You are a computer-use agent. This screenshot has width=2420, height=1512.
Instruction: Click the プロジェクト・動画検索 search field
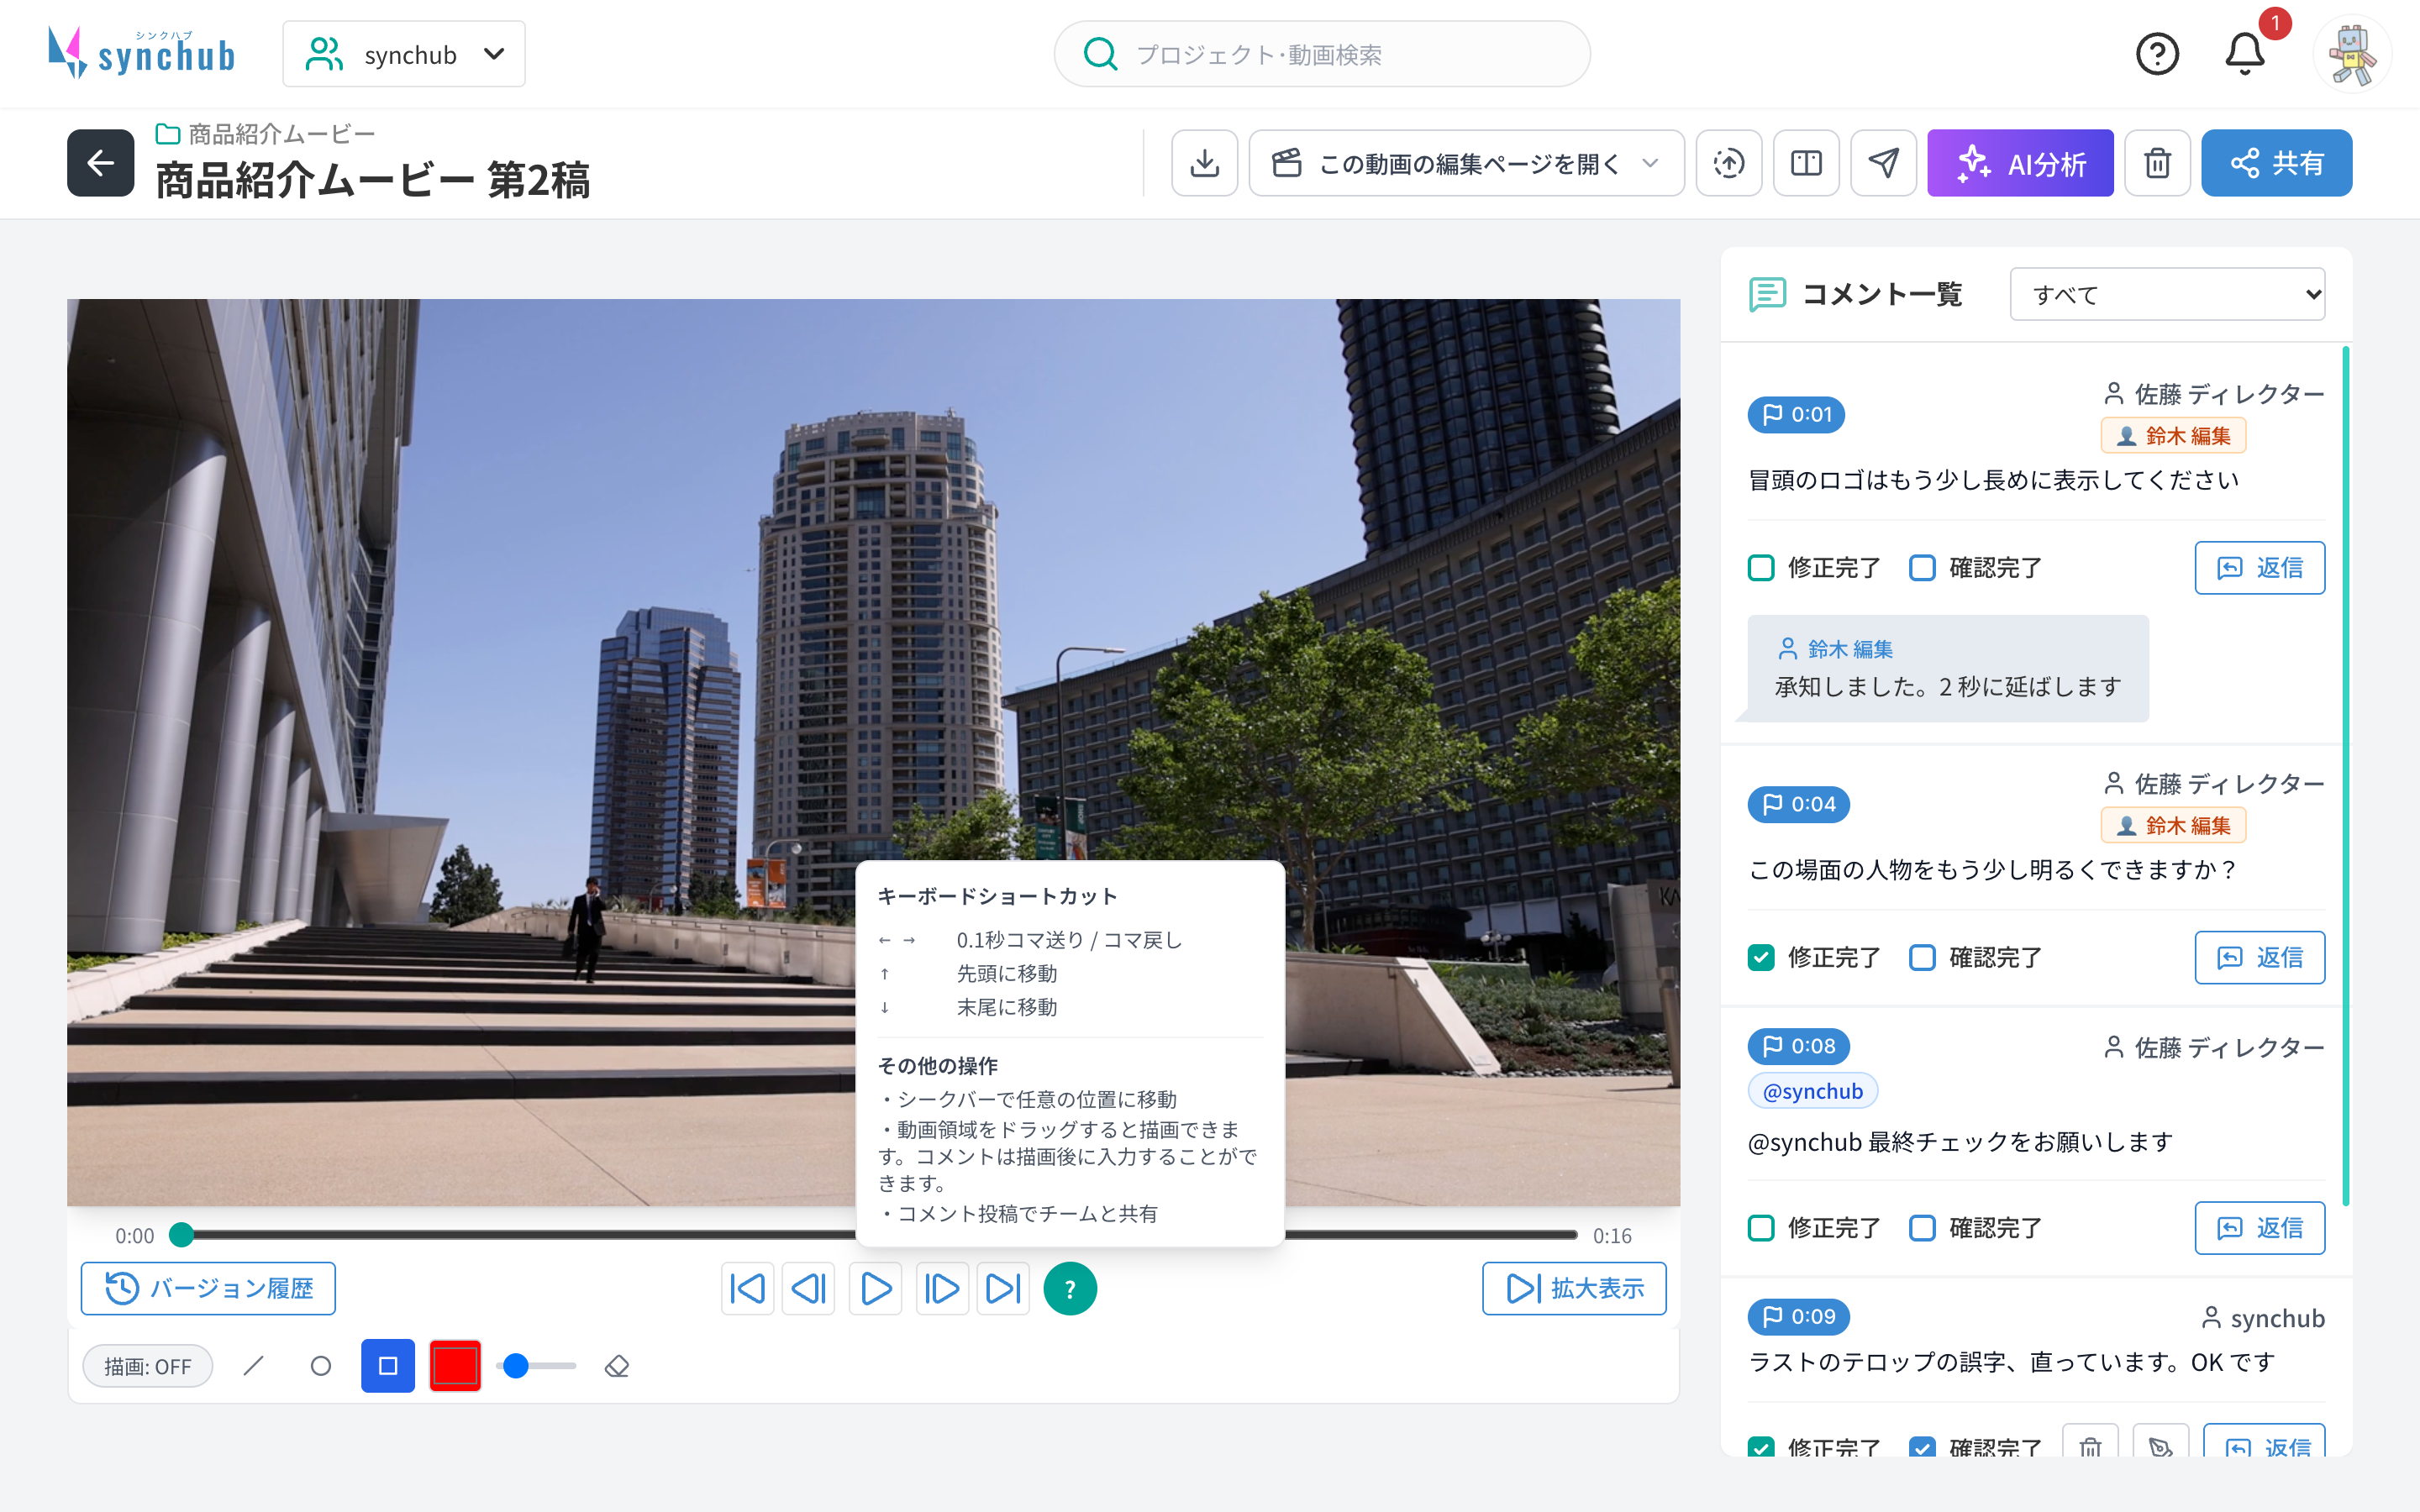click(x=1322, y=54)
